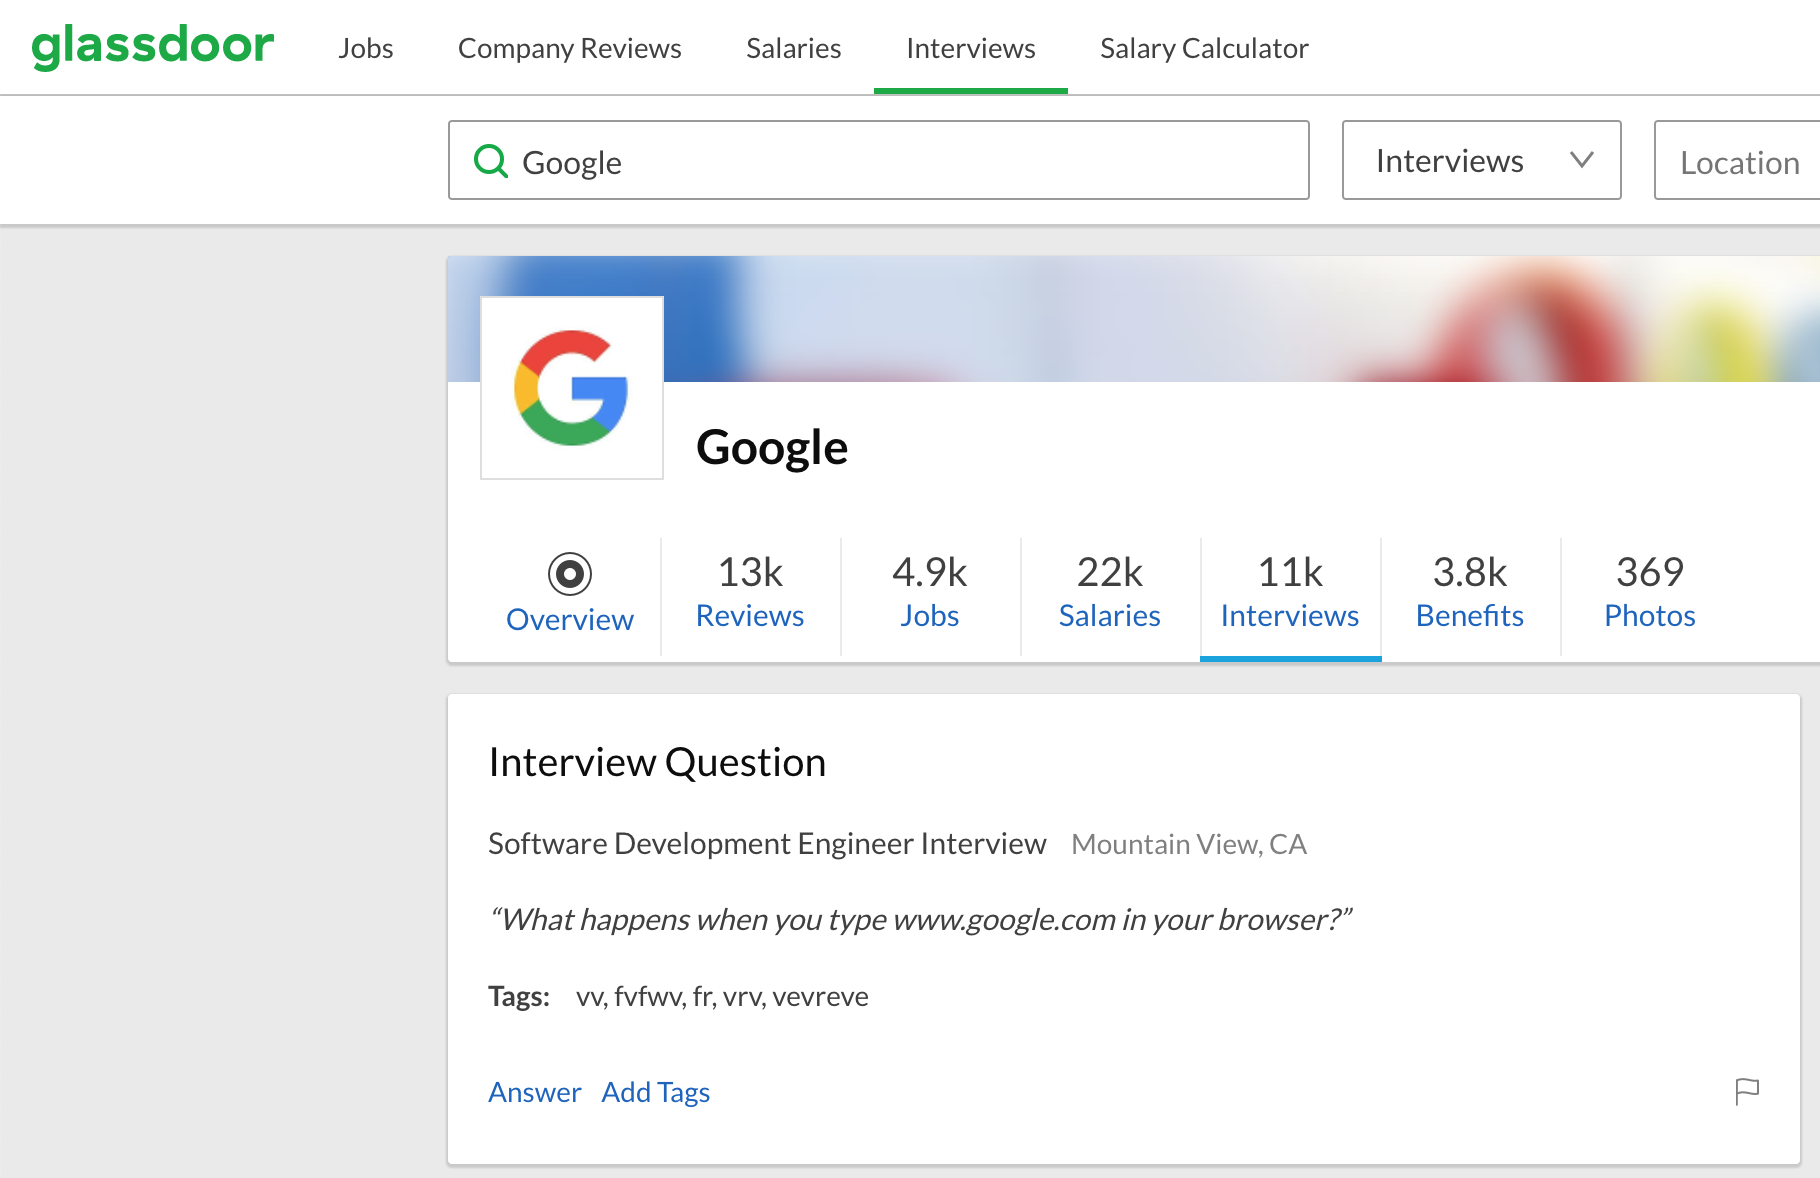
Task: Click the Answer link
Action: coord(534,1092)
